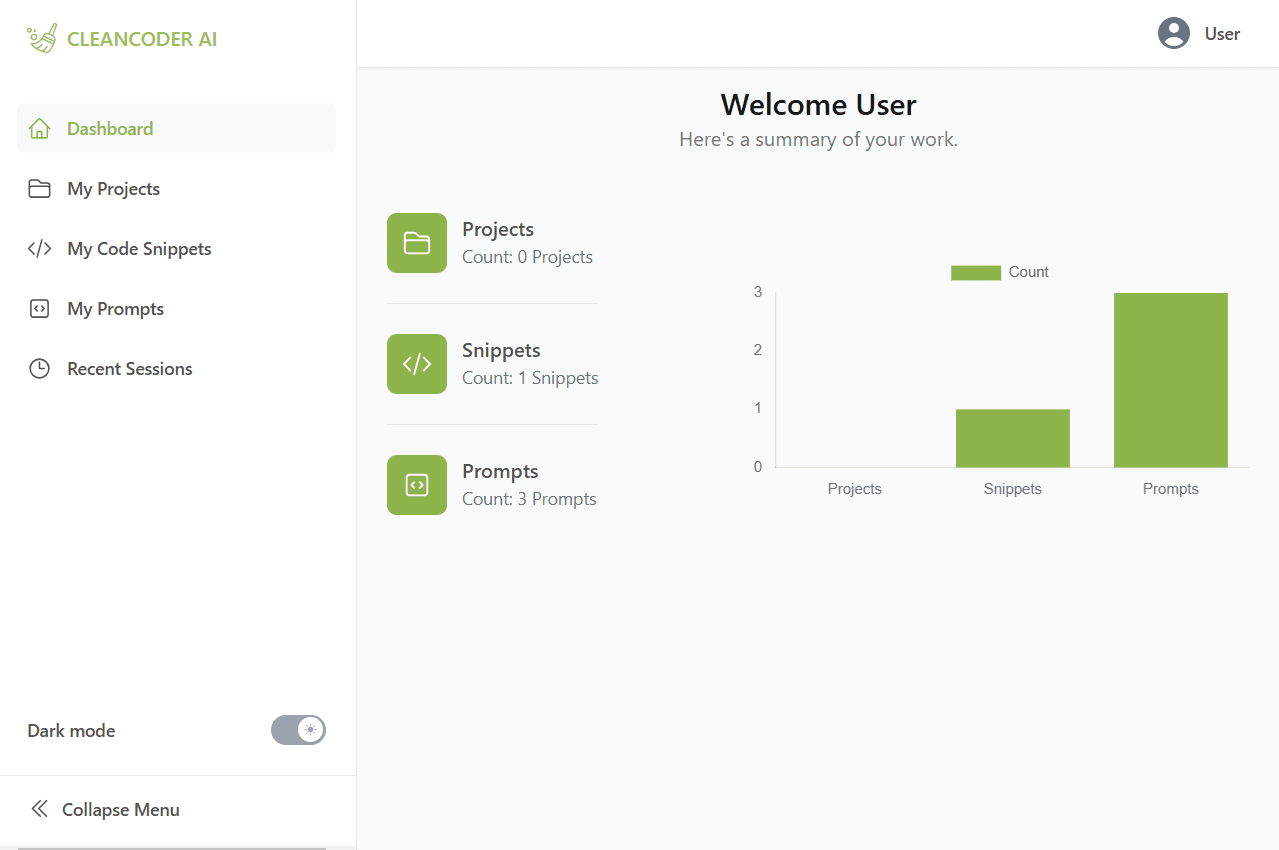This screenshot has height=850, width=1279.
Task: Click the CLEANCODER AI brand title
Action: point(141,40)
